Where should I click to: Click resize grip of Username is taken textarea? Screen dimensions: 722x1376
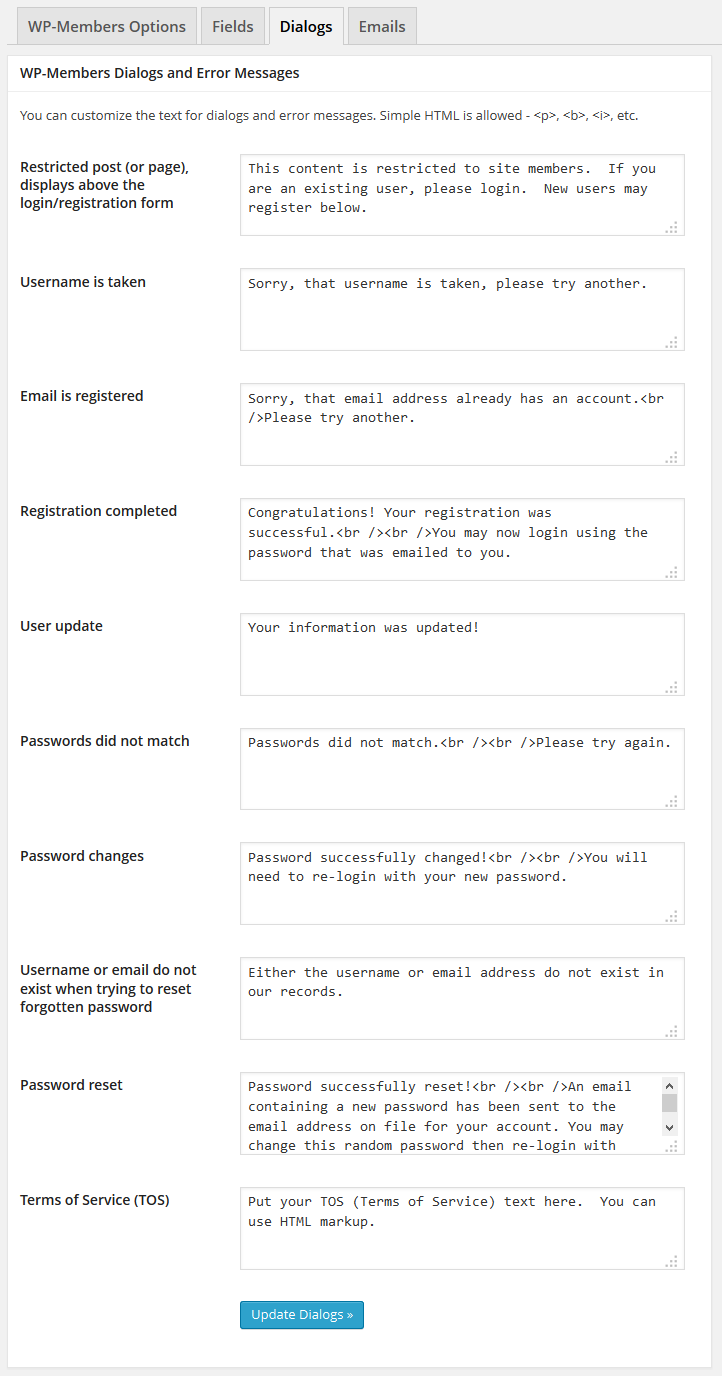tap(672, 342)
